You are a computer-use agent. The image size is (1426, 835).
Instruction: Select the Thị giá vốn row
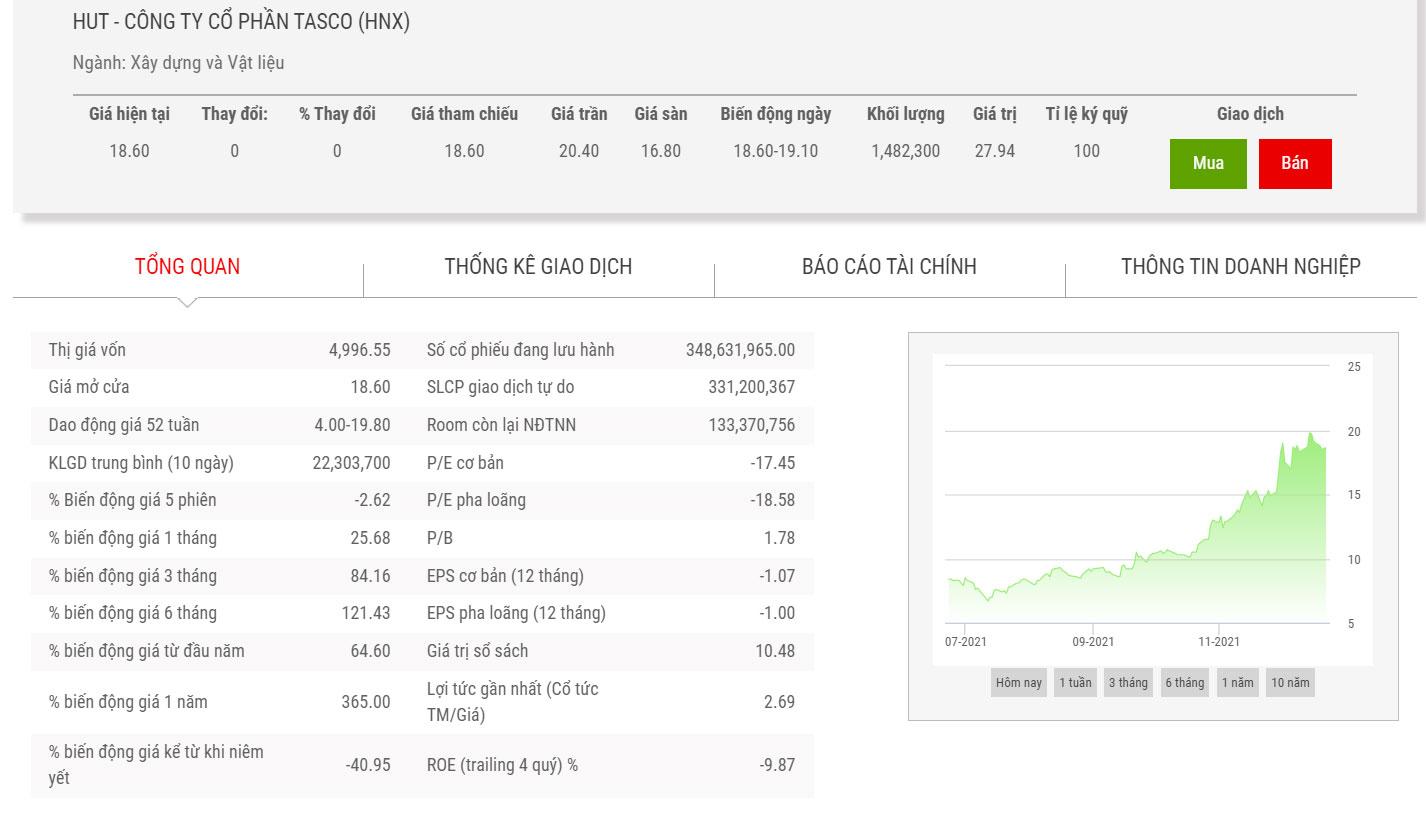[x=220, y=350]
